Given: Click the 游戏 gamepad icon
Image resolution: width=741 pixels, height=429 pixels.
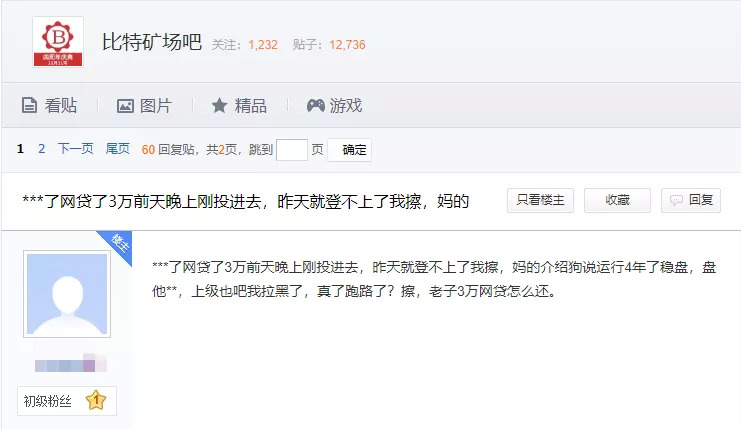Looking at the screenshot, I should pyautogui.click(x=315, y=105).
